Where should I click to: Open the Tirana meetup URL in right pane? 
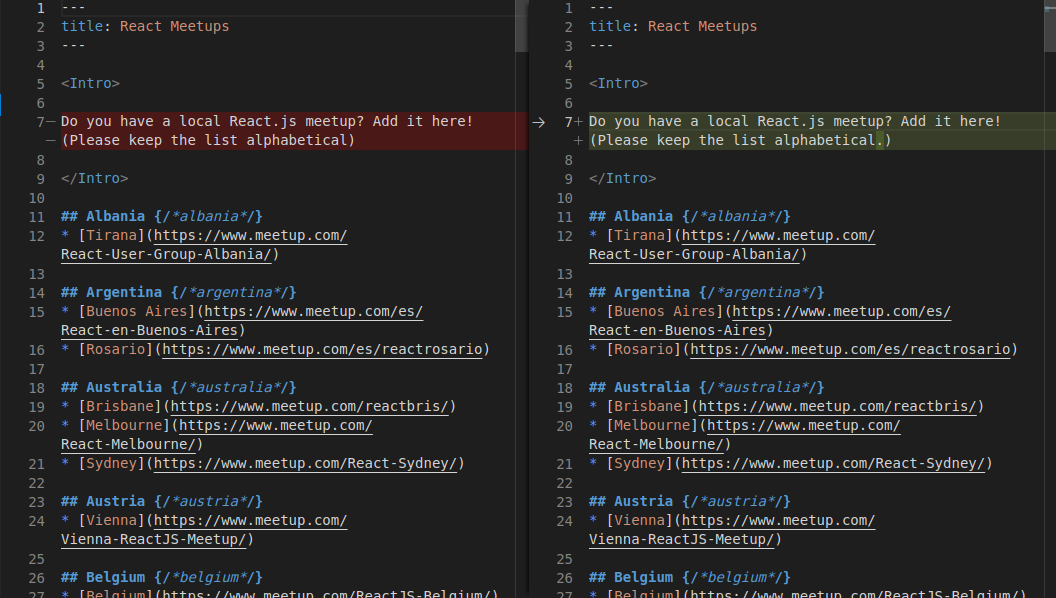tap(732, 245)
